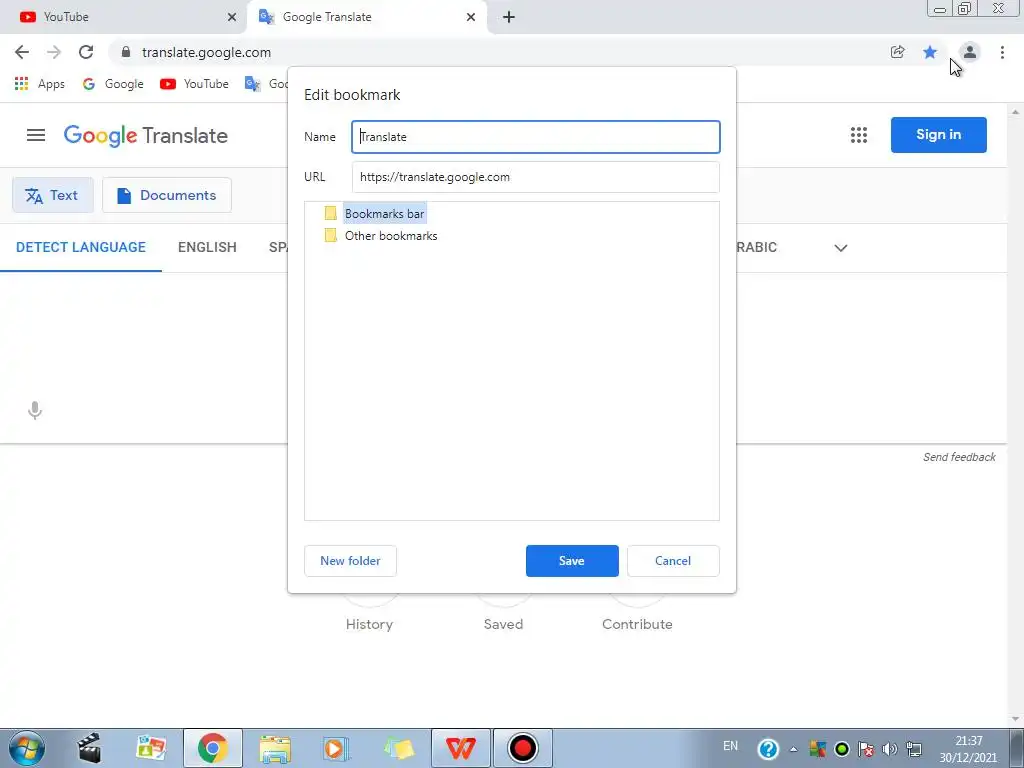Image resolution: width=1024 pixels, height=768 pixels.
Task: Open Saved translations
Action: (504, 624)
